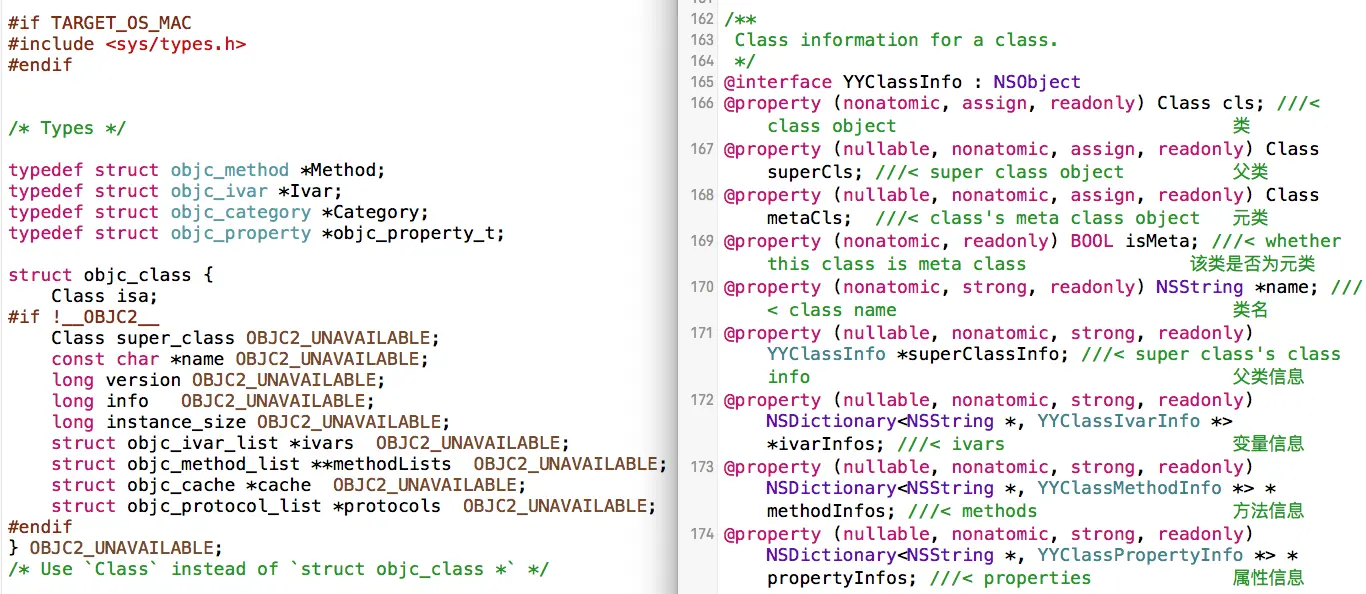
Task: Click the Chinese comment '属性信息'
Action: pyautogui.click(x=1269, y=578)
